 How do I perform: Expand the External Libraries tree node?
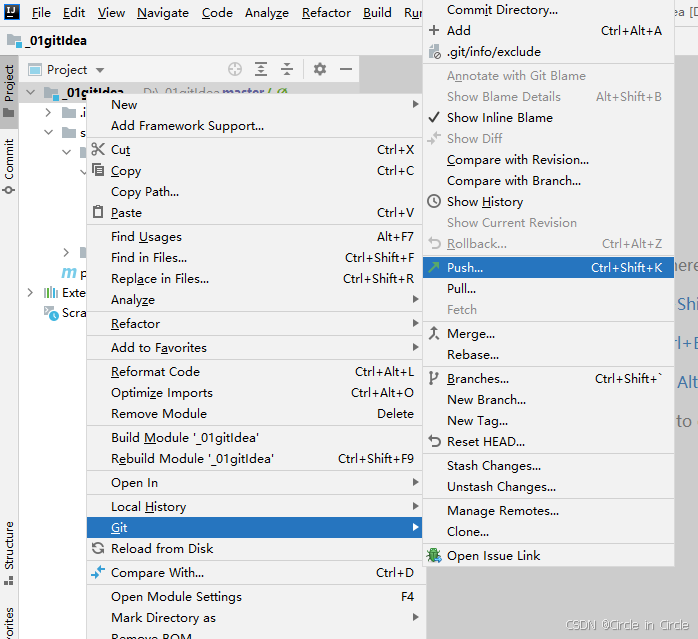pos(30,293)
